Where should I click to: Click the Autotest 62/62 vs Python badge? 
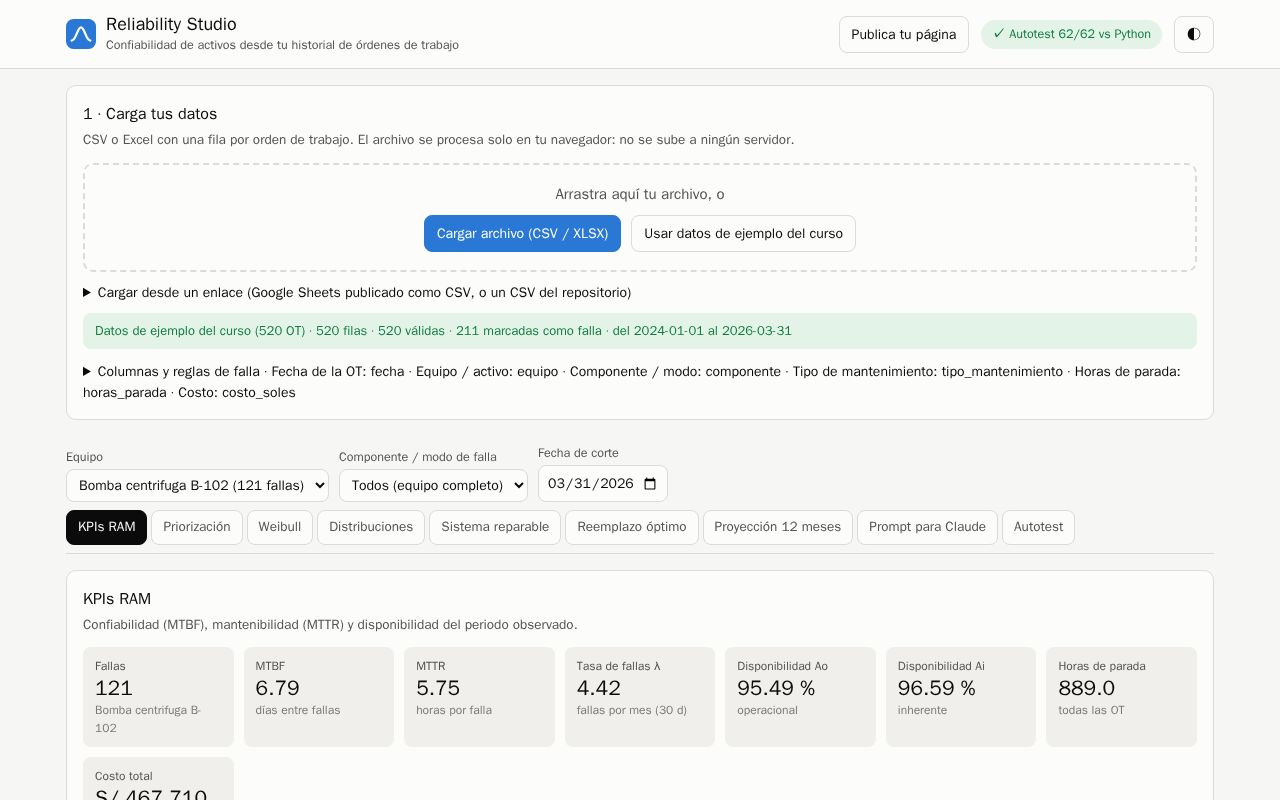1071,34
